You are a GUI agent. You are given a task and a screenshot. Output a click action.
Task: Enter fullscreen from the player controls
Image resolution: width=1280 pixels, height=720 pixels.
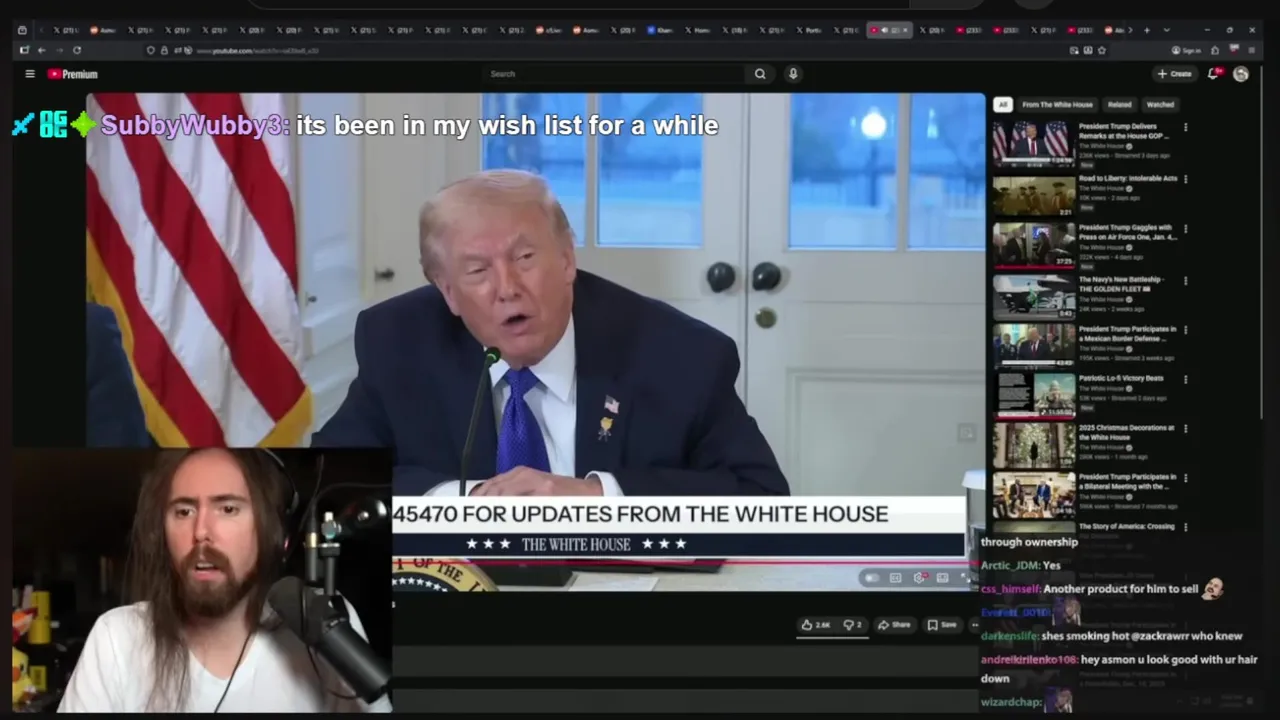coord(965,578)
